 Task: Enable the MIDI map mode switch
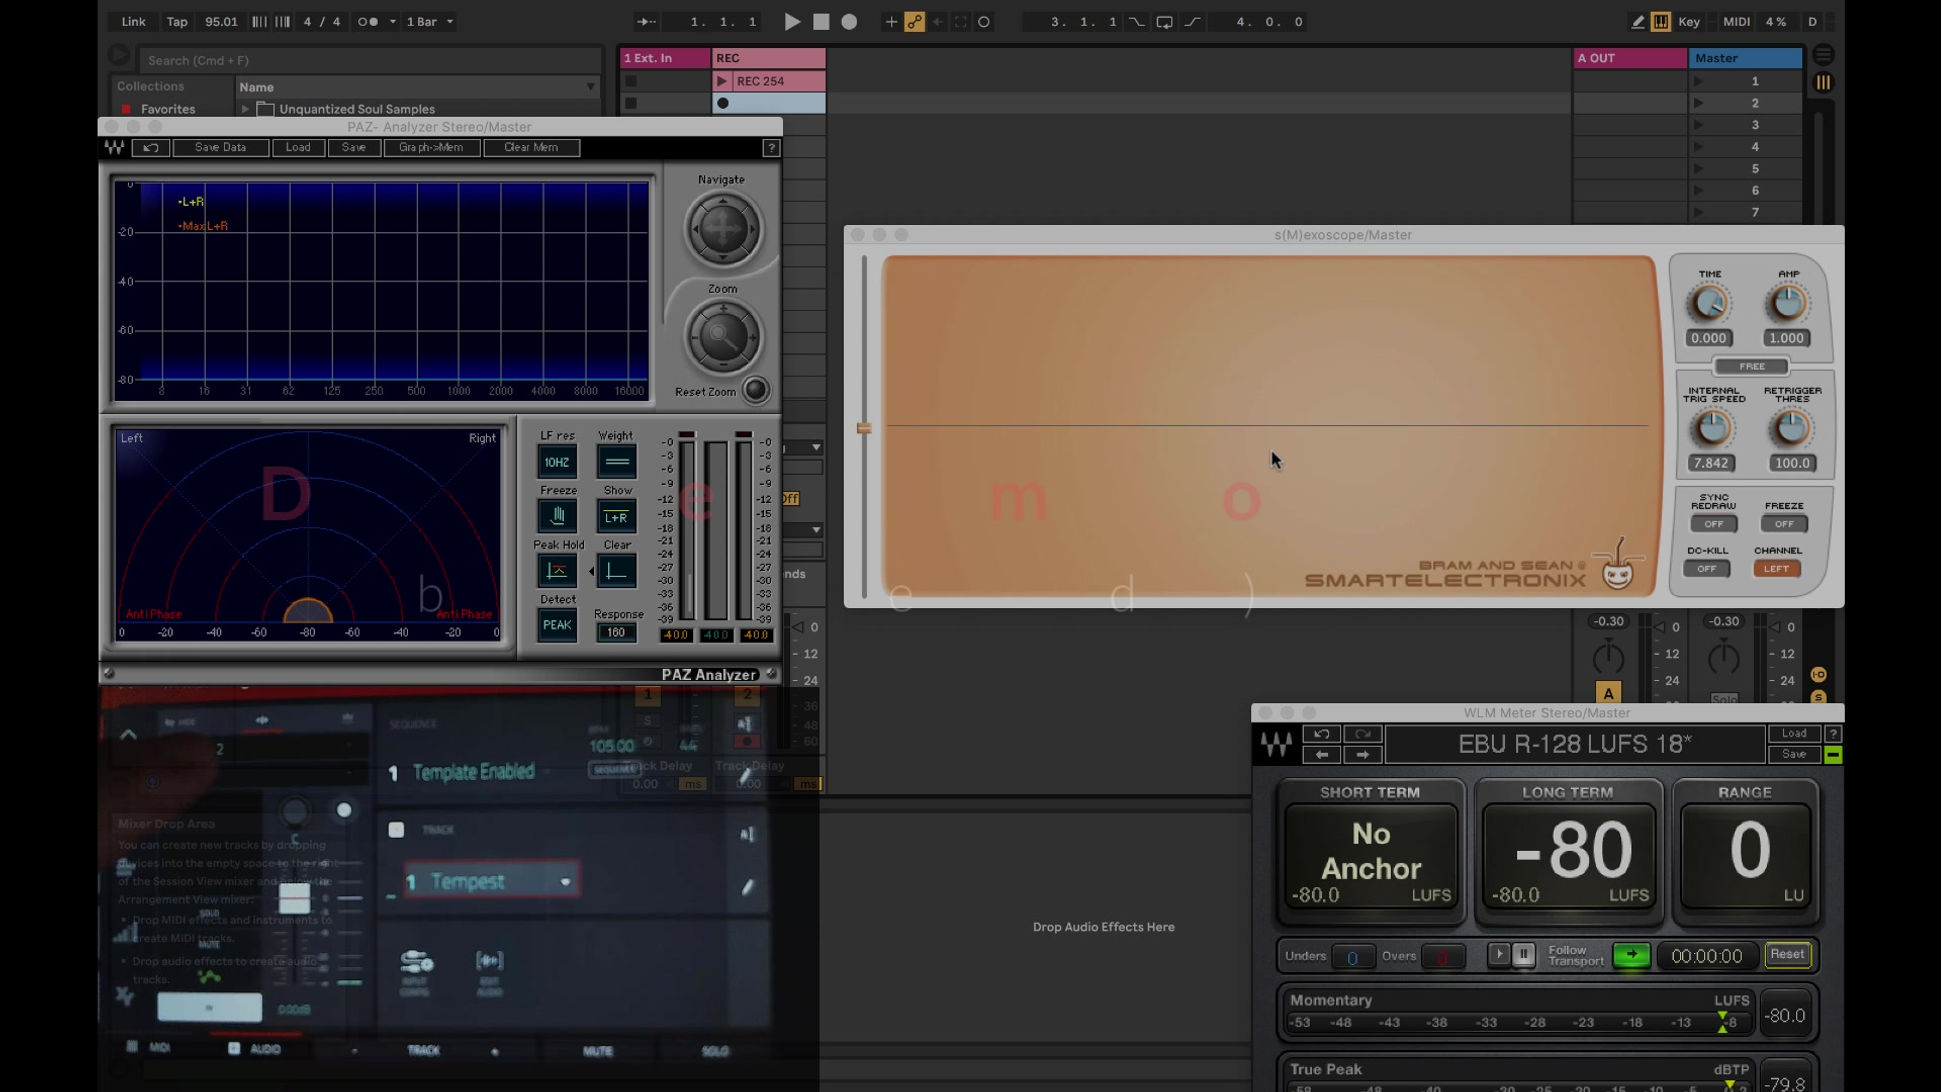point(1737,21)
